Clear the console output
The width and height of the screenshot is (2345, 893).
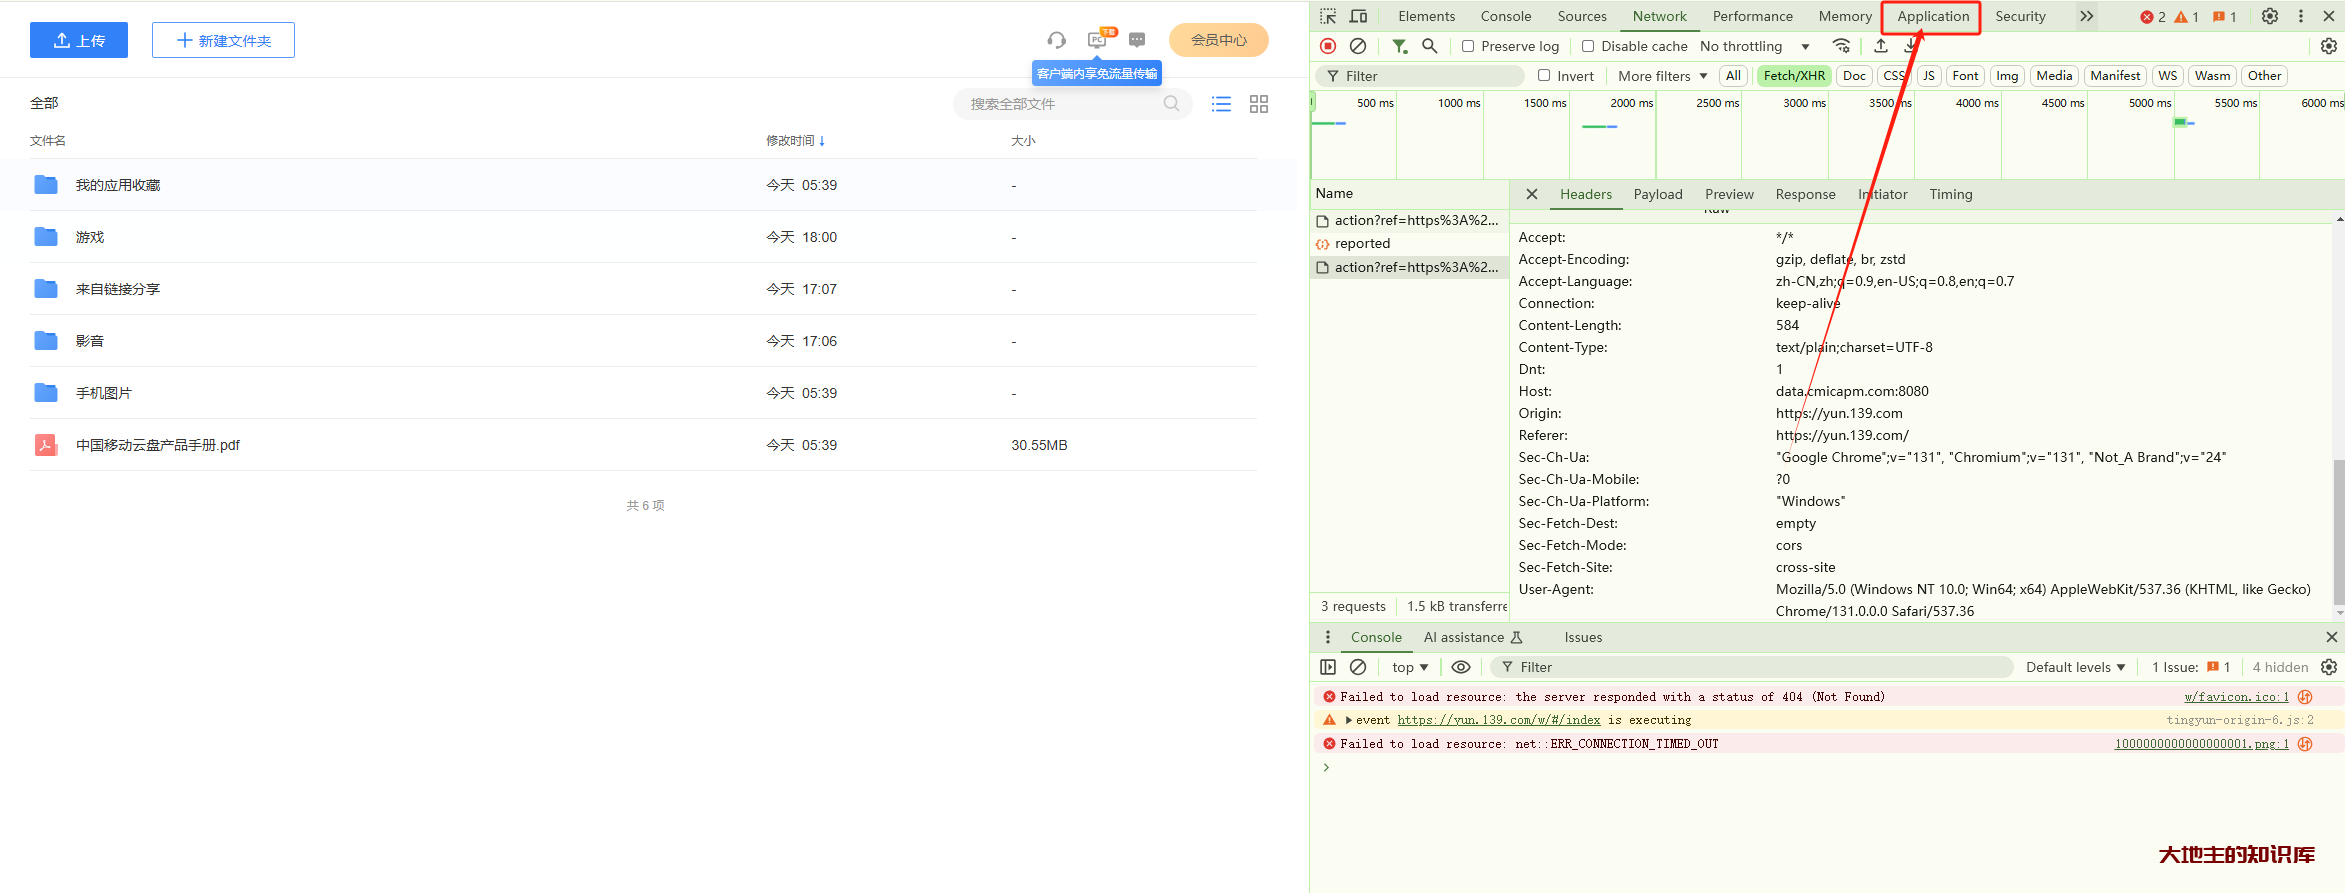pos(1358,667)
